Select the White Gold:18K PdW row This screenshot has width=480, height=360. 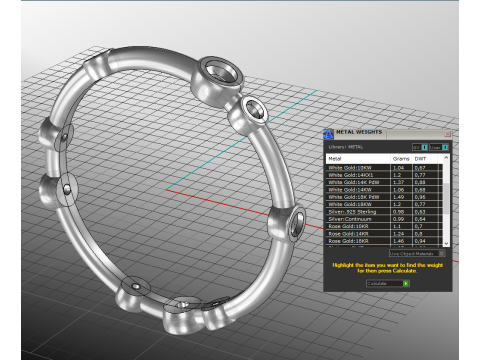pos(384,197)
